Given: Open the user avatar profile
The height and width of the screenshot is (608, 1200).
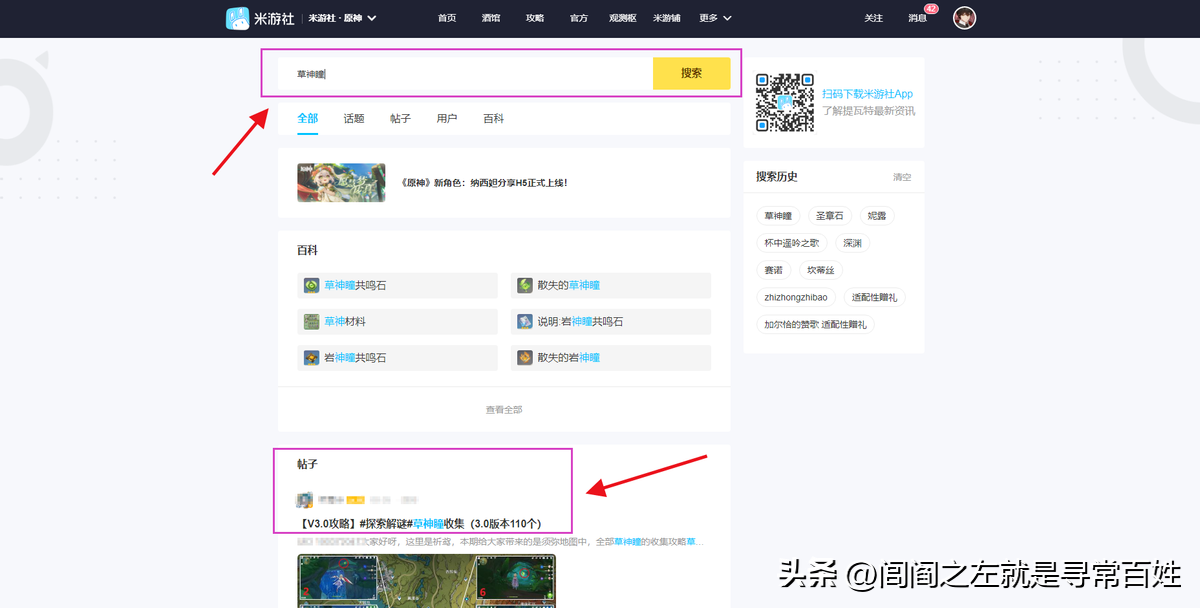Looking at the screenshot, I should click(x=964, y=18).
